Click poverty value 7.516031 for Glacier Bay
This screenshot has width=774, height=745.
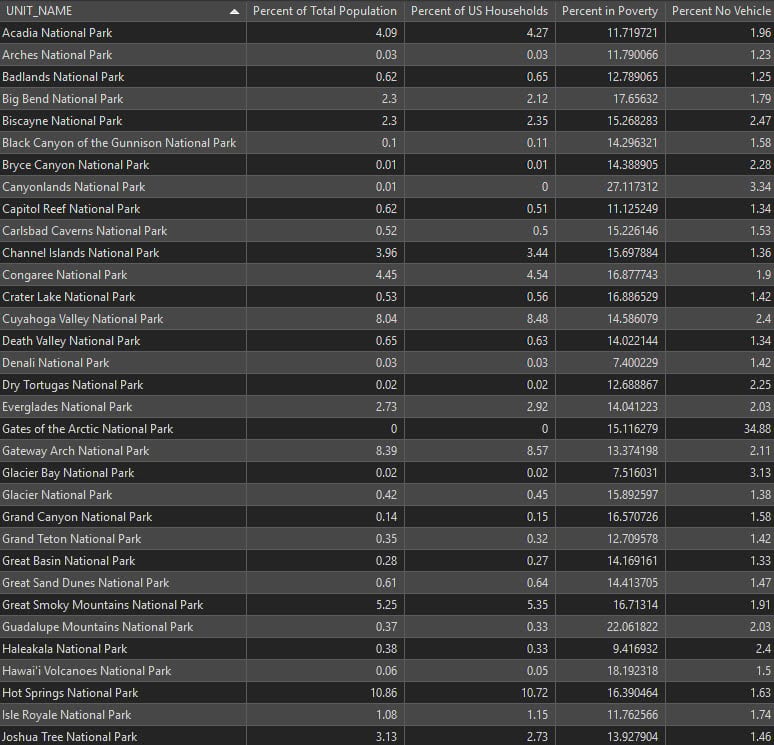[x=635, y=473]
